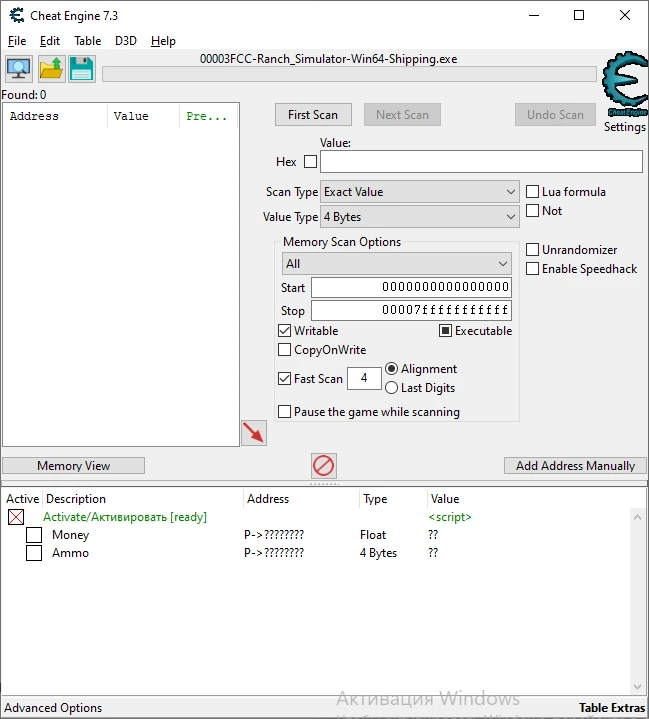Open the Value Type dropdown
649x719 pixels.
[420, 216]
